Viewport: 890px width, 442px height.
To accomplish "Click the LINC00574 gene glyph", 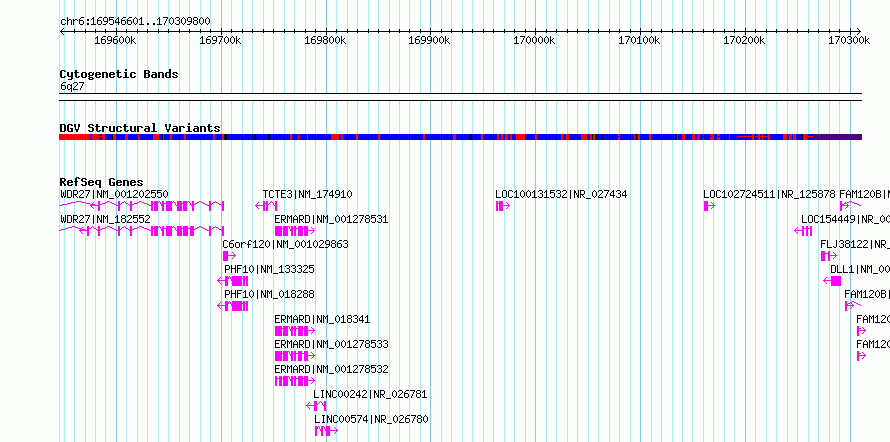I will pyautogui.click(x=326, y=431).
